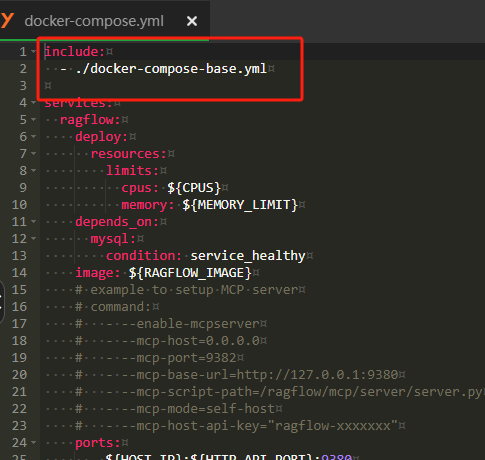Click the 'mysql:' key

tap(113, 239)
